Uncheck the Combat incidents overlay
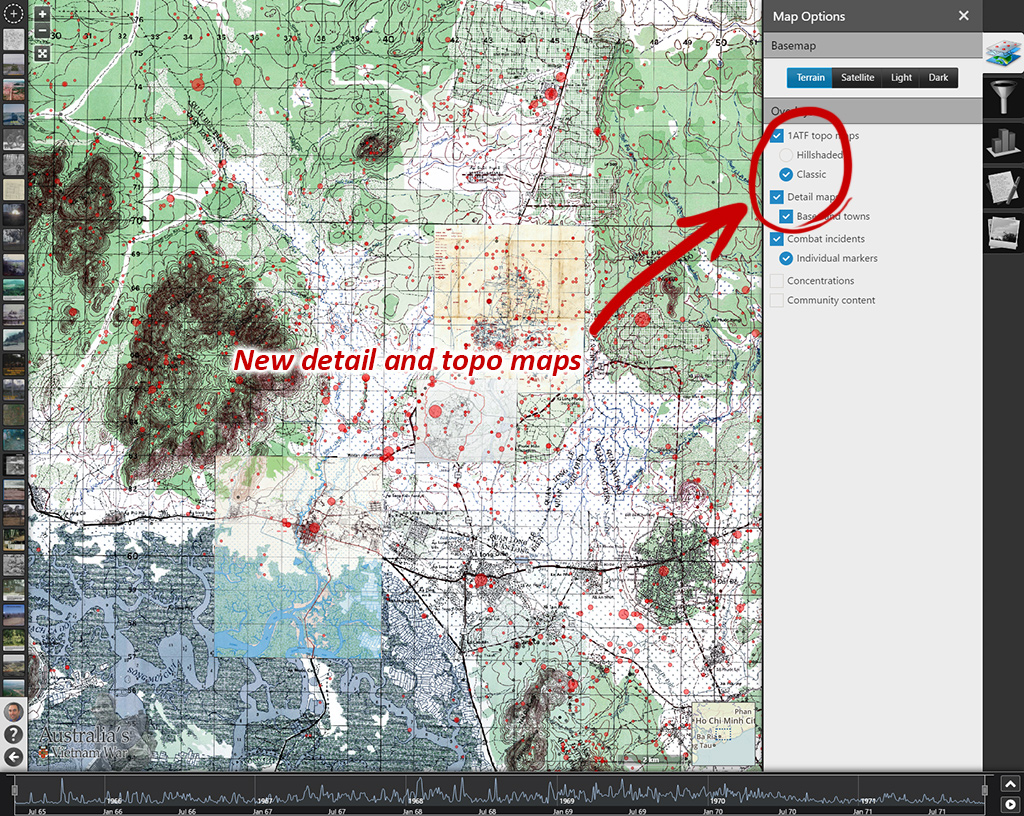Image resolution: width=1024 pixels, height=816 pixels. pos(777,239)
